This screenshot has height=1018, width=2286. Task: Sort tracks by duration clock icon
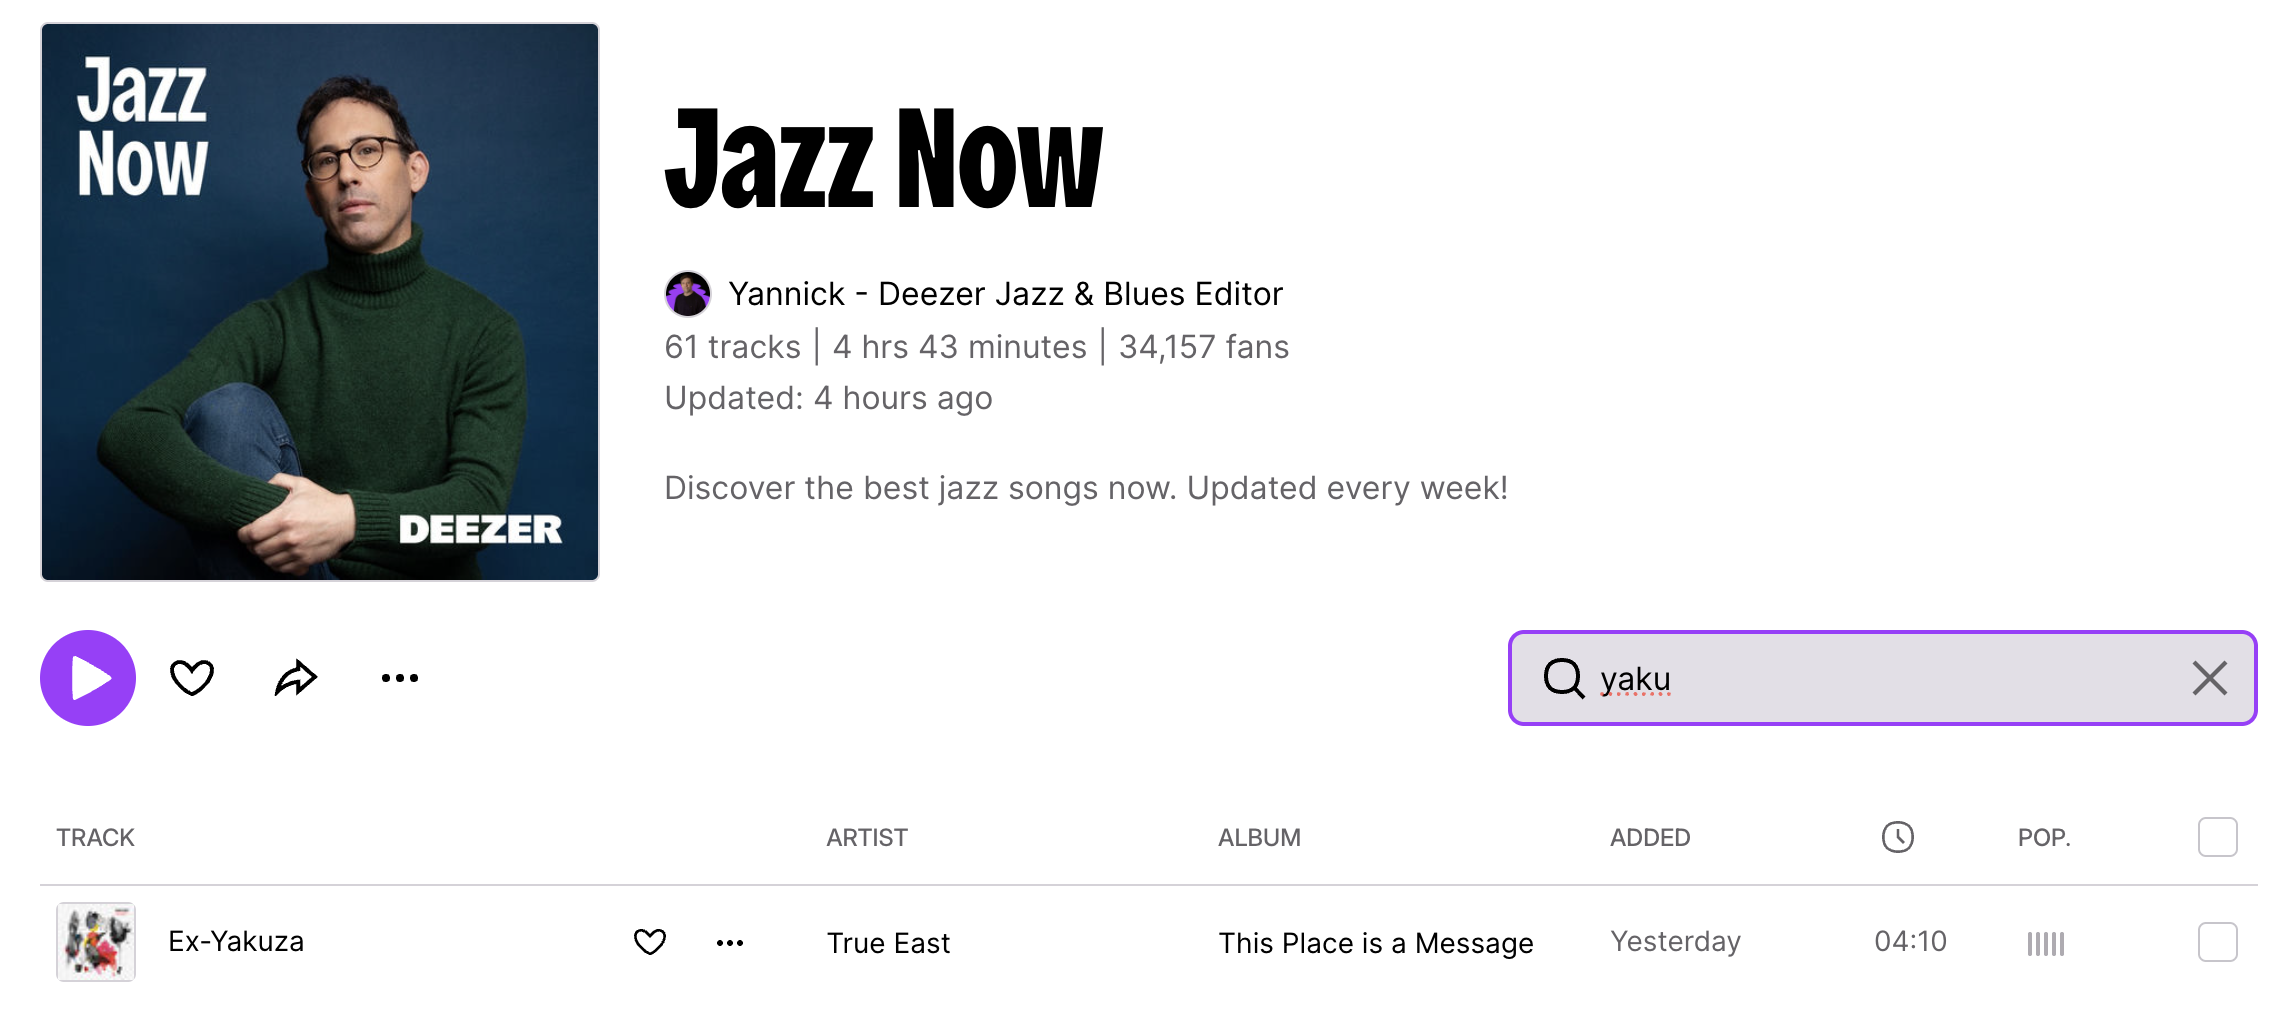(1897, 837)
